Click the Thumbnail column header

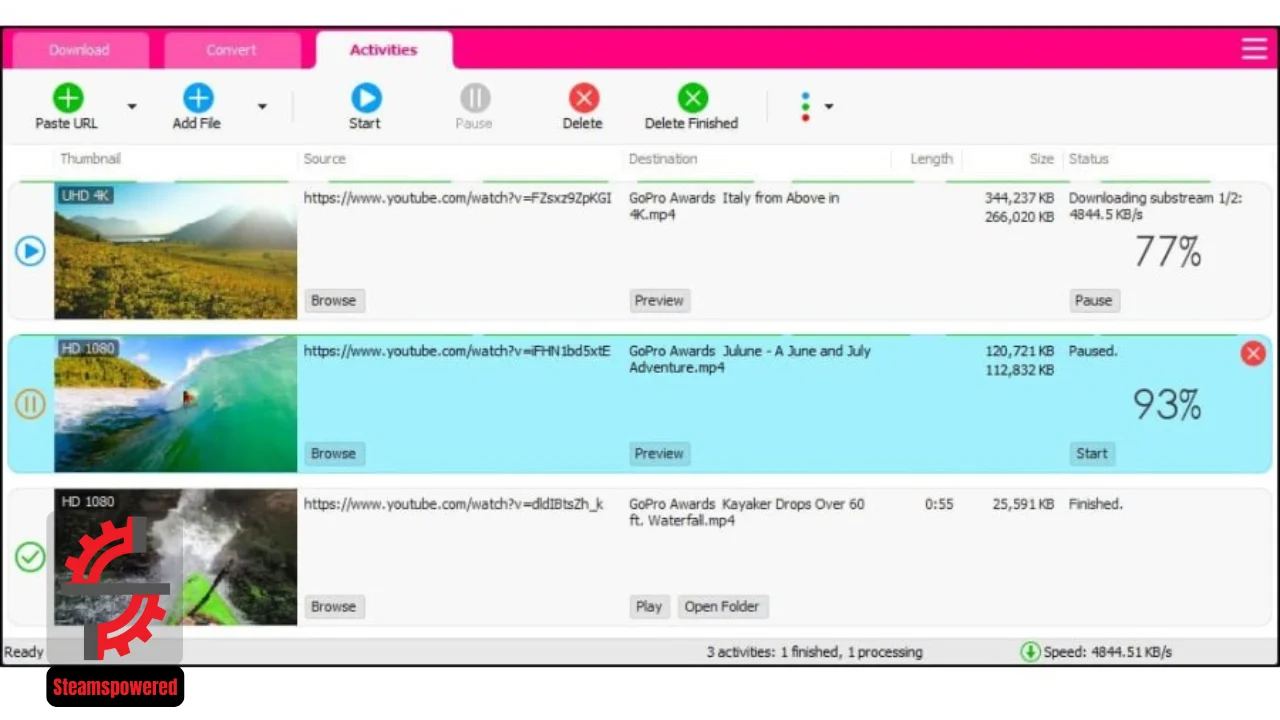click(90, 159)
